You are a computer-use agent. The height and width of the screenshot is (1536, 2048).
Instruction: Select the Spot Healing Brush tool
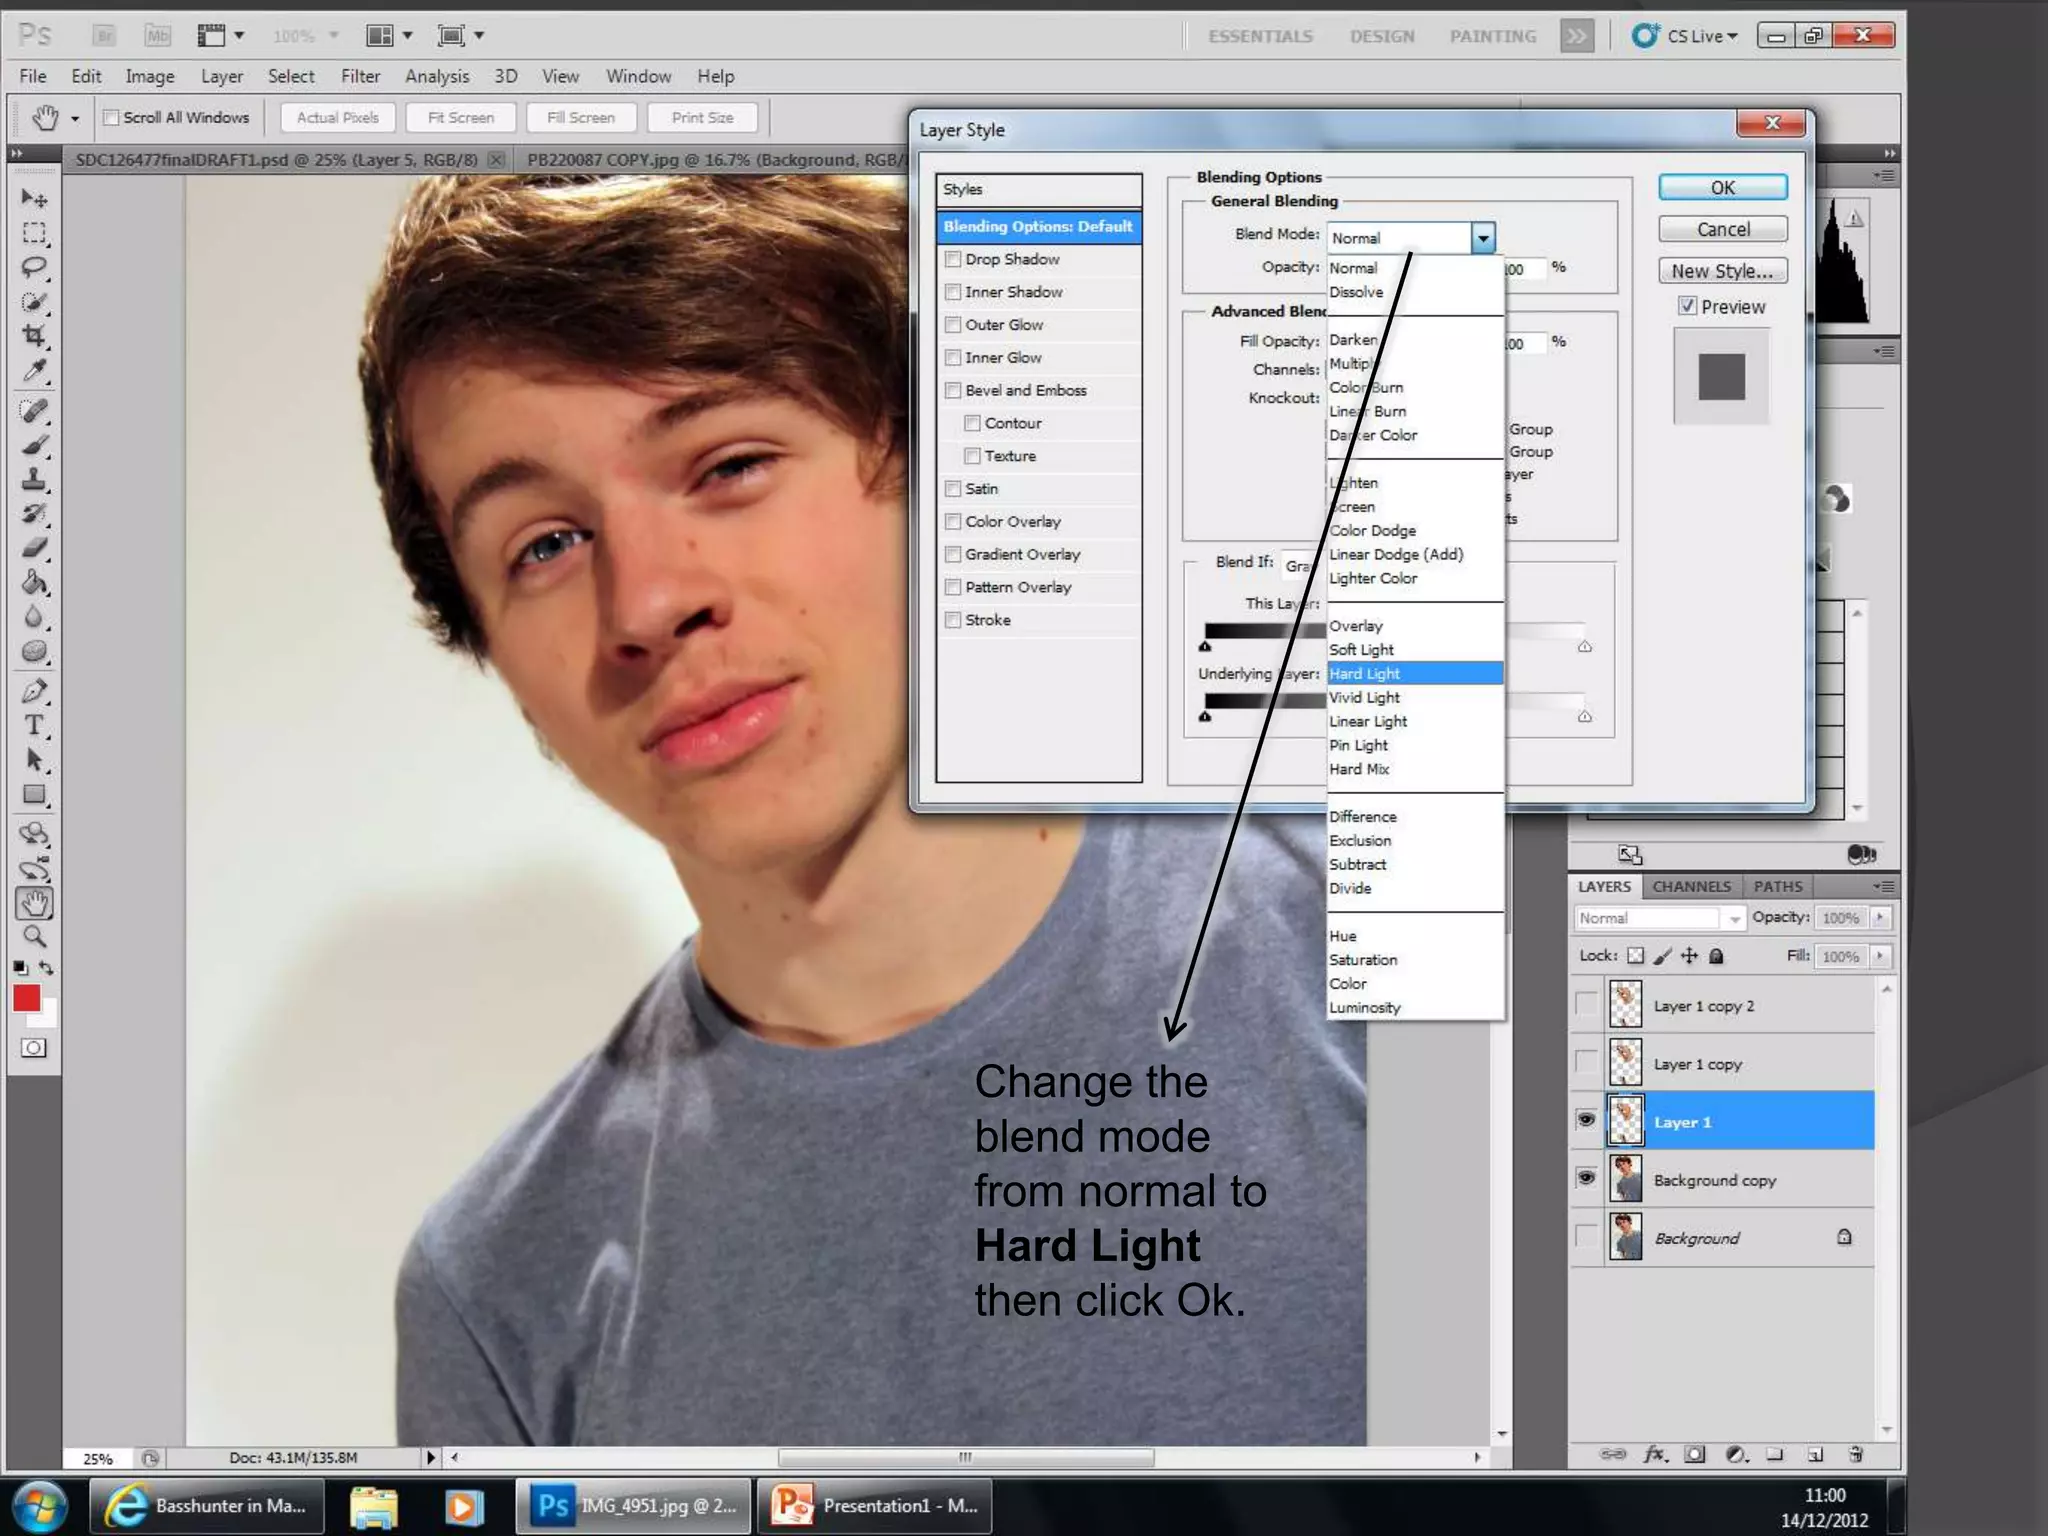coord(34,410)
